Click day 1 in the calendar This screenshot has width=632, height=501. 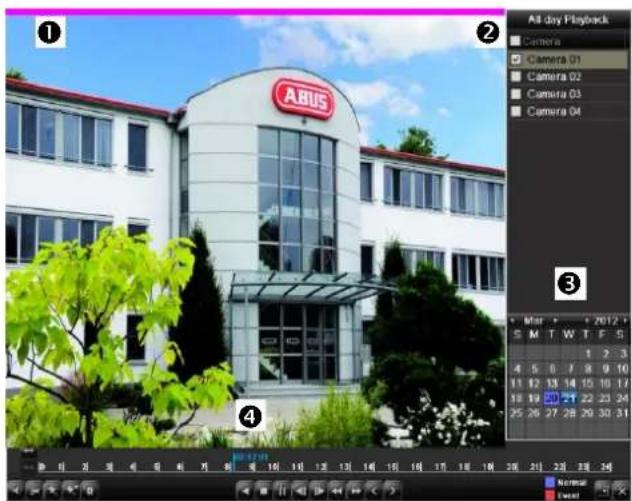[x=588, y=354]
